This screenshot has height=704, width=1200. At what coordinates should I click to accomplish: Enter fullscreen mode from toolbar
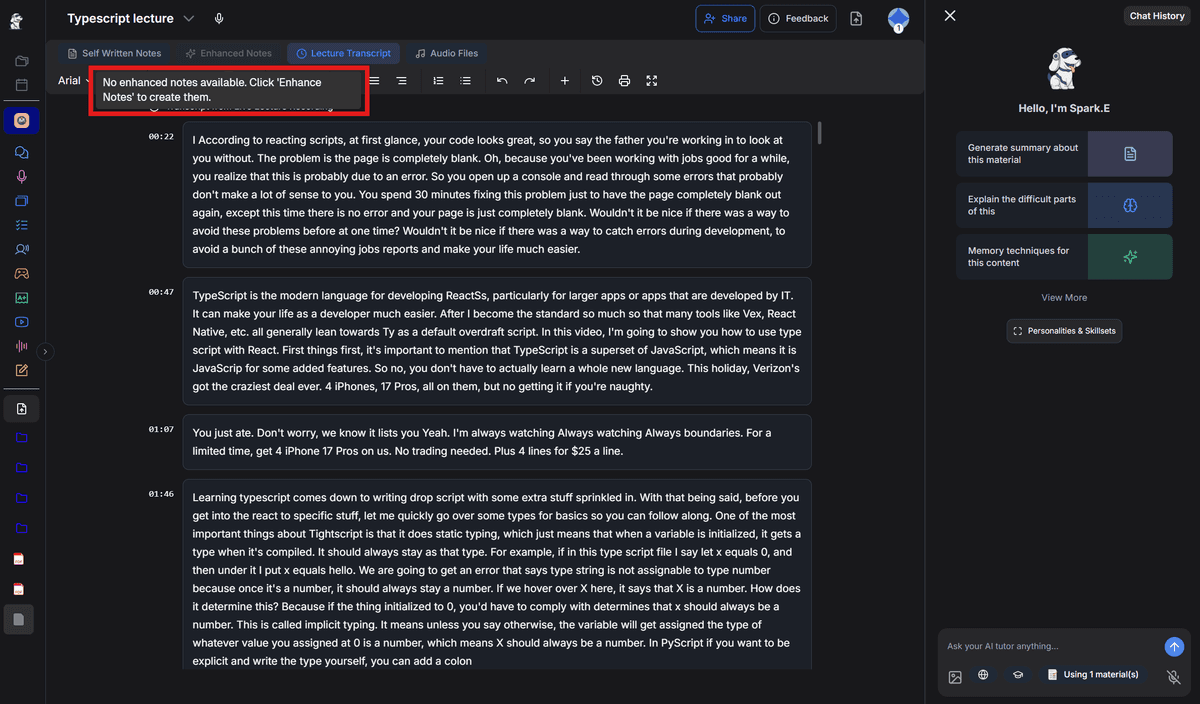[x=652, y=80]
